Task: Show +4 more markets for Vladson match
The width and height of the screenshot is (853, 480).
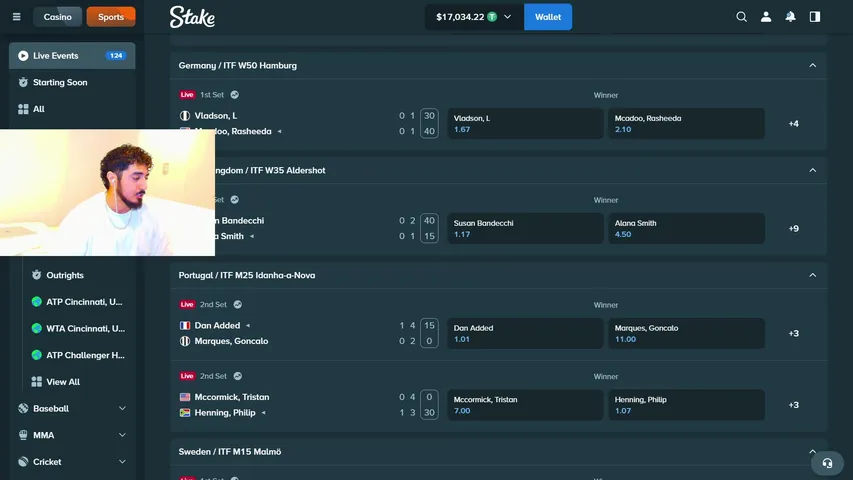Action: click(794, 124)
